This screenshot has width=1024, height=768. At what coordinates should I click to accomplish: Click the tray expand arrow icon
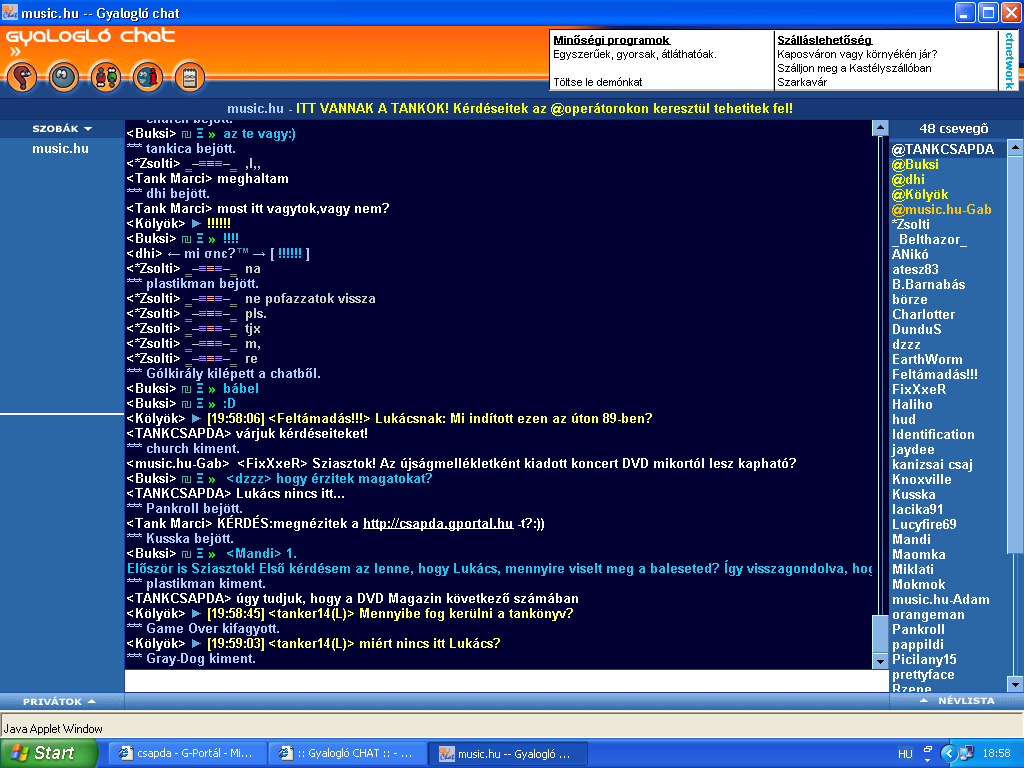pos(948,754)
